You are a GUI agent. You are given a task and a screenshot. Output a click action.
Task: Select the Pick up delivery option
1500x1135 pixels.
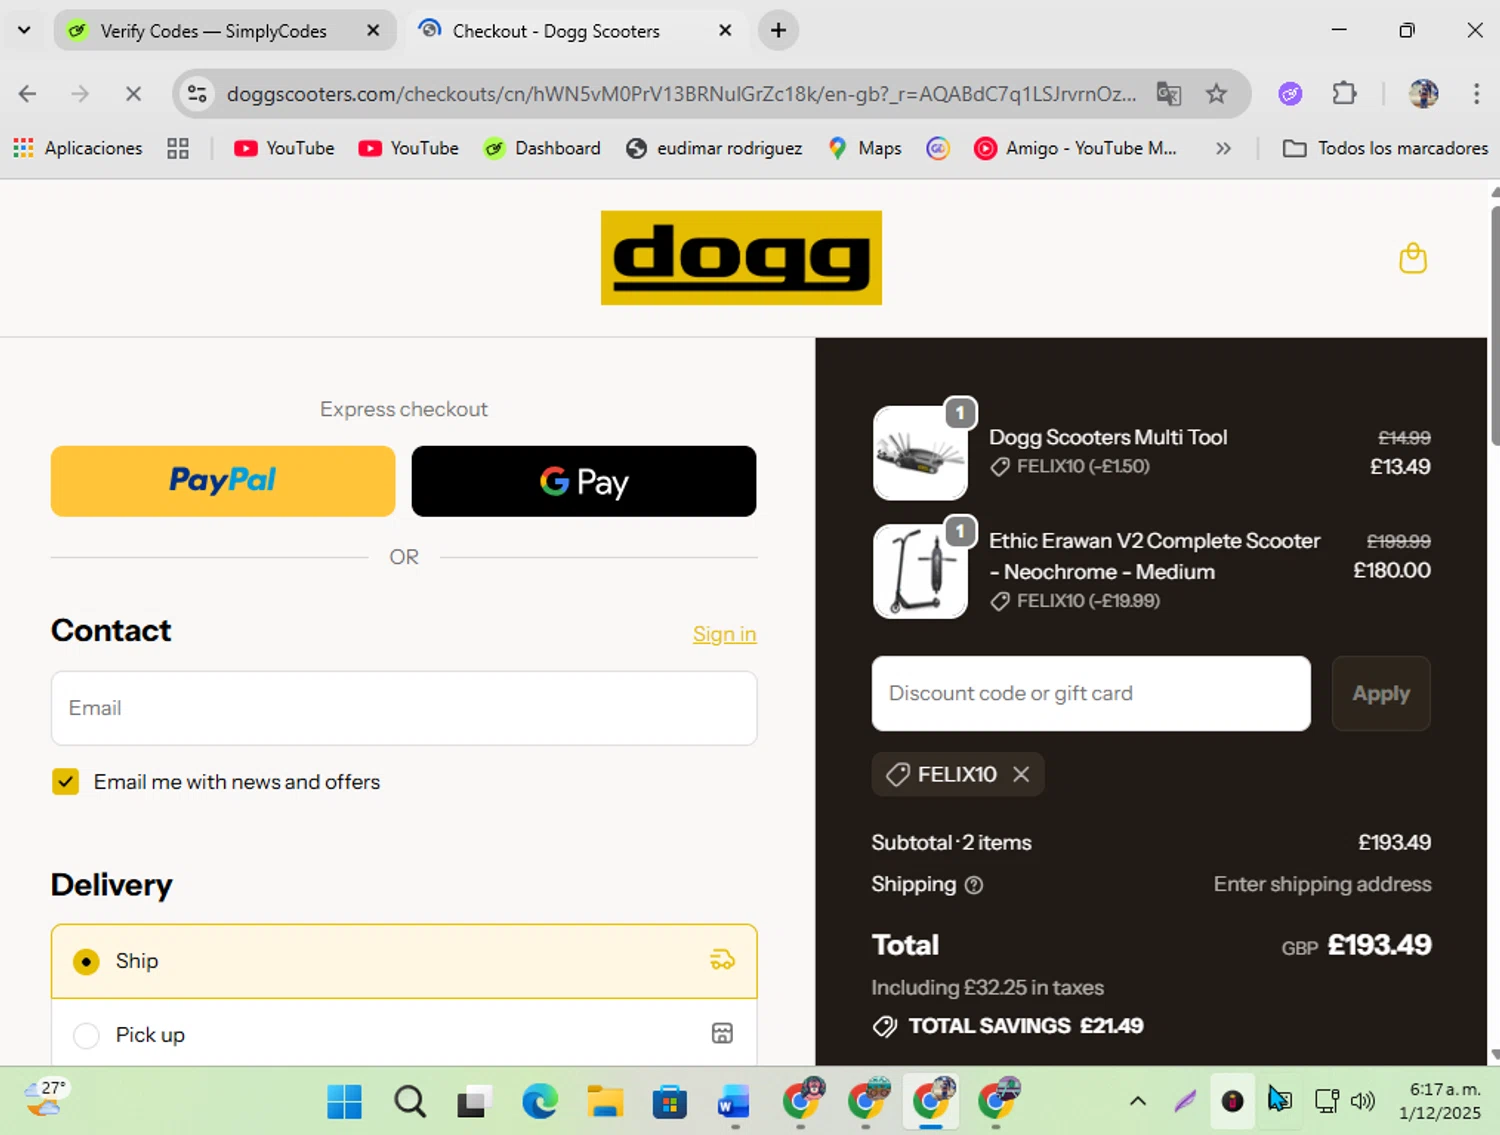coord(404,1034)
